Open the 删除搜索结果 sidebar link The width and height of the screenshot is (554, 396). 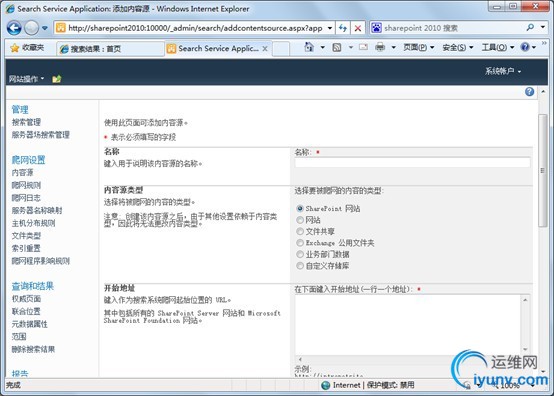33,349
